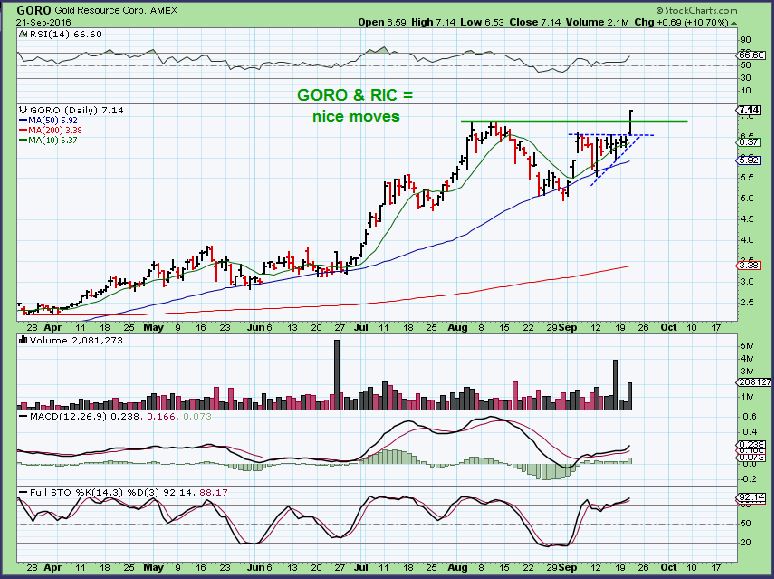Image resolution: width=774 pixels, height=579 pixels.
Task: Click the Volume 2,081,273 panel label
Action: tap(76, 340)
